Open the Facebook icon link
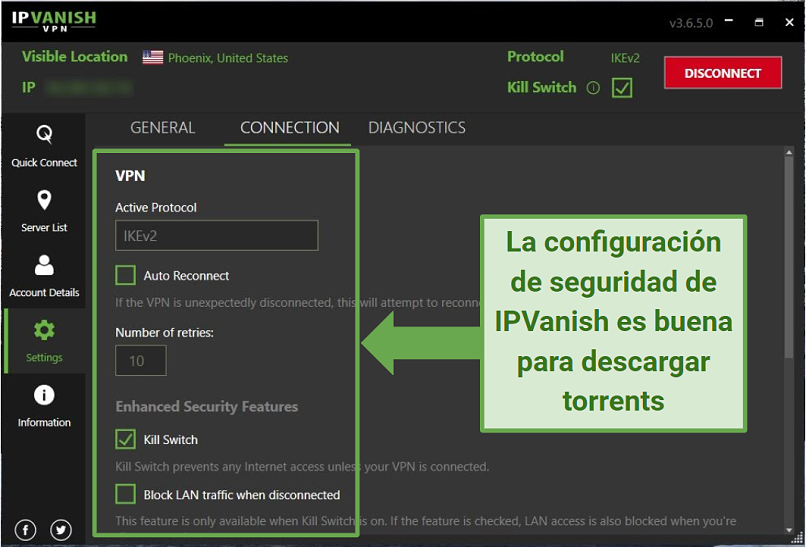The height and width of the screenshot is (547, 806). click(x=25, y=530)
